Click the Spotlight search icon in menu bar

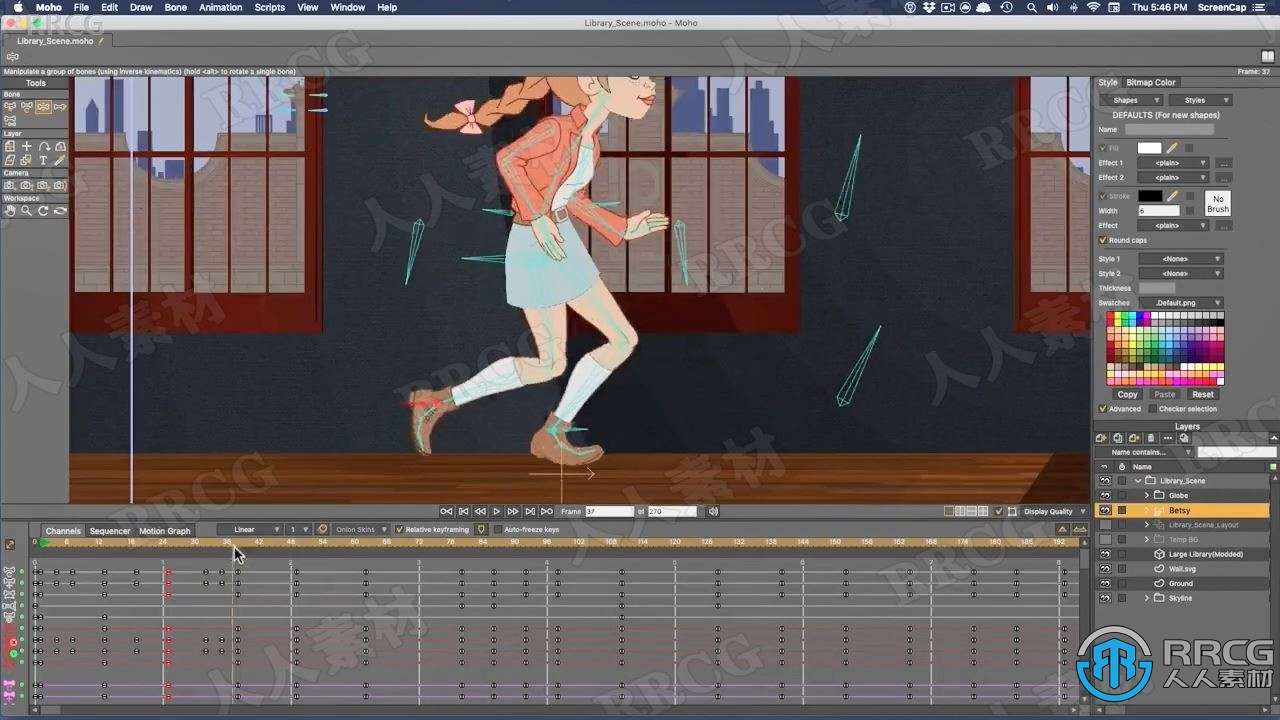pos(1031,7)
